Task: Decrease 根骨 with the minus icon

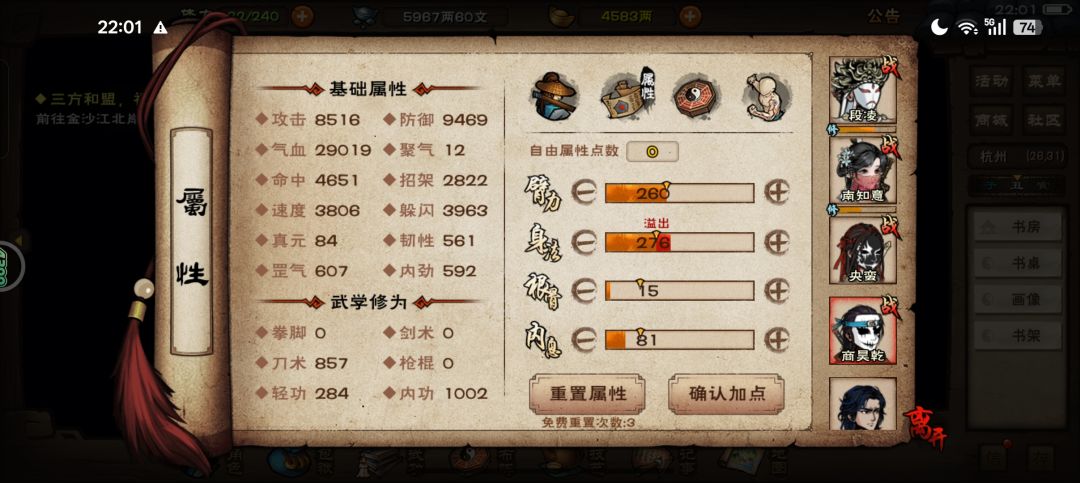Action: pos(583,290)
